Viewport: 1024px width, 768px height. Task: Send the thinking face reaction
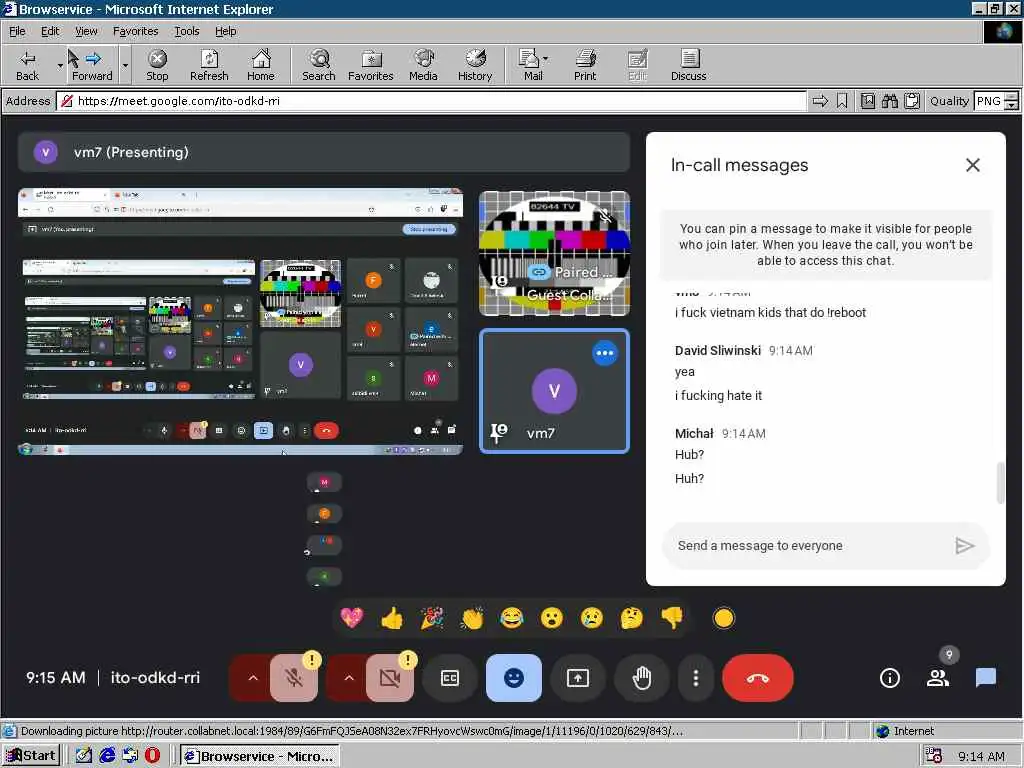[x=632, y=617]
